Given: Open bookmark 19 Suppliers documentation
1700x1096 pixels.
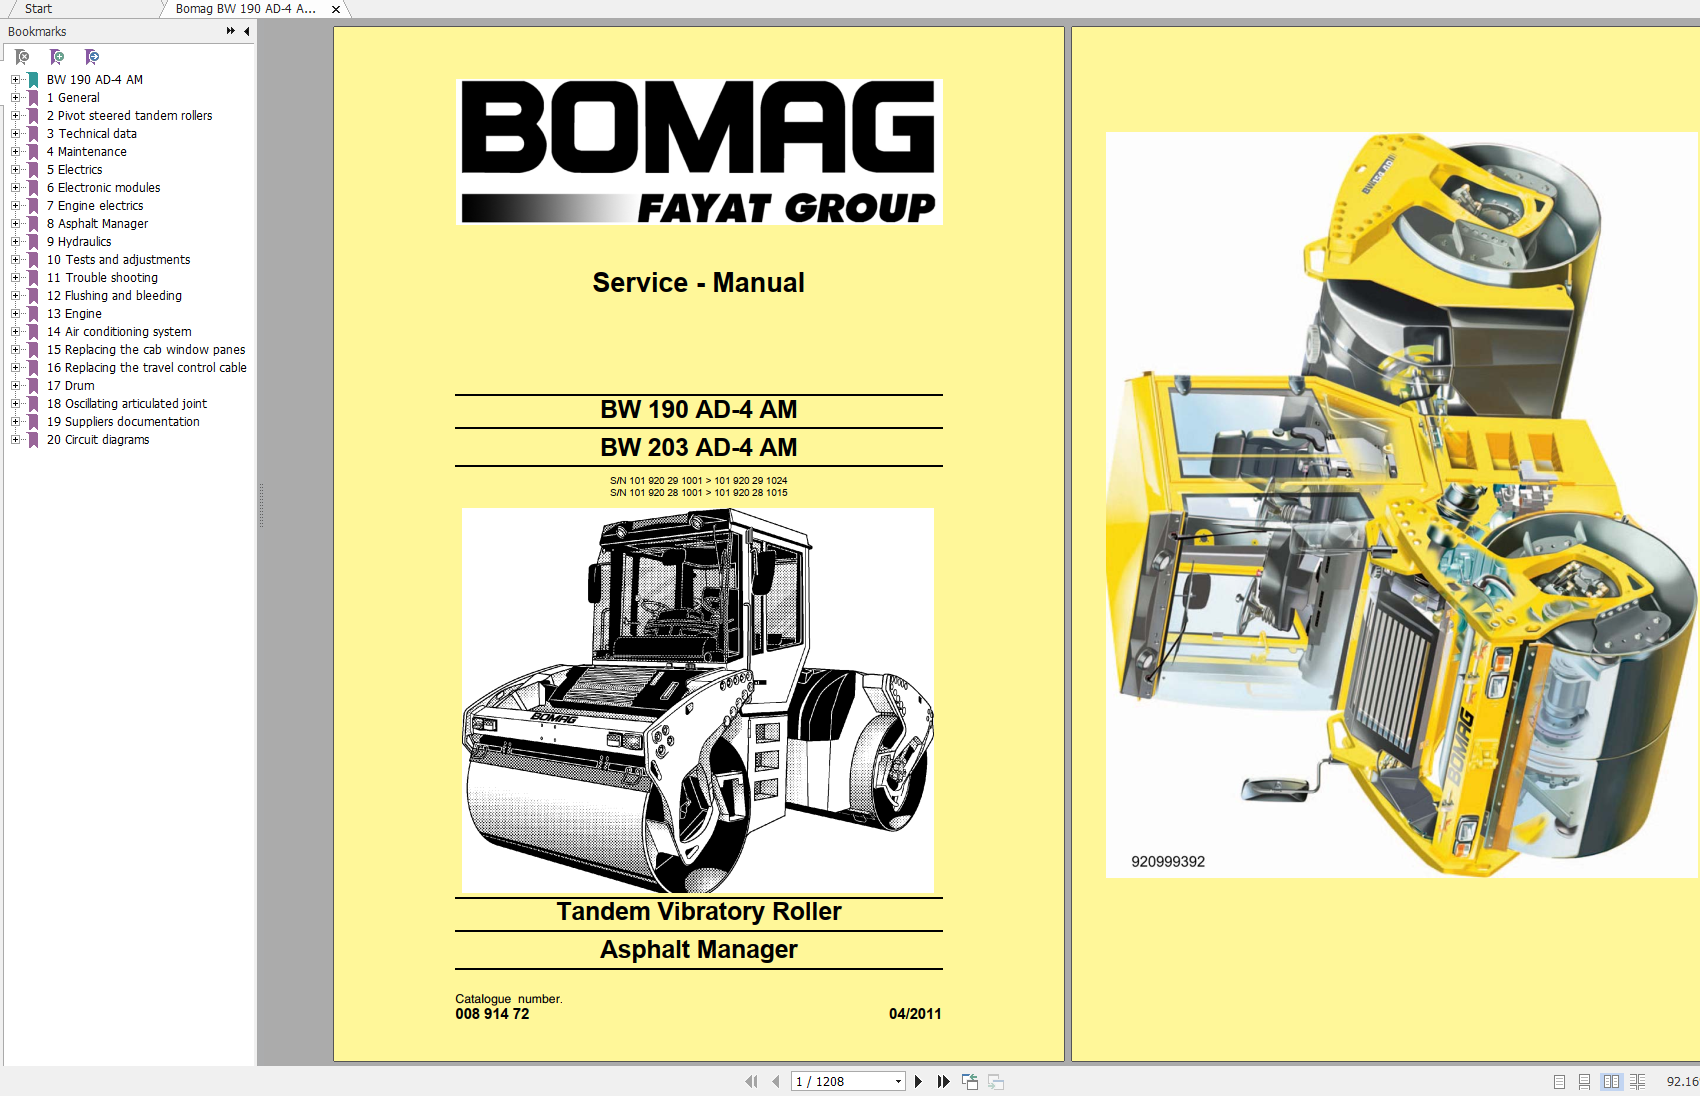Looking at the screenshot, I should [123, 422].
